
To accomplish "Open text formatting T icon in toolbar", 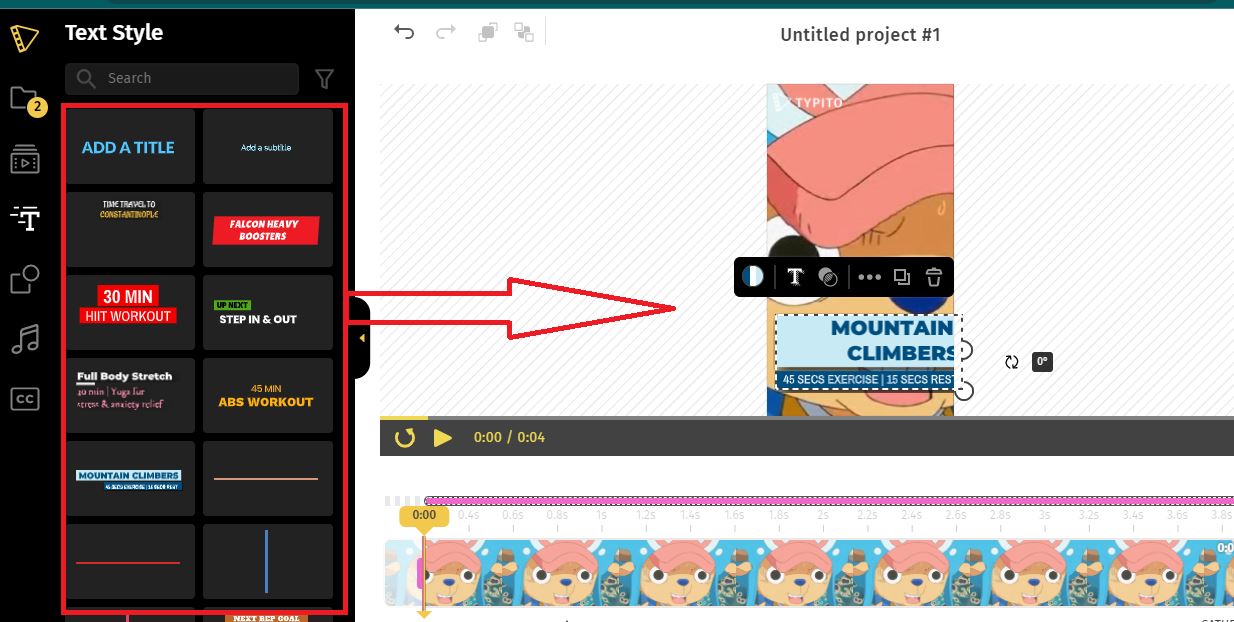I will point(795,277).
